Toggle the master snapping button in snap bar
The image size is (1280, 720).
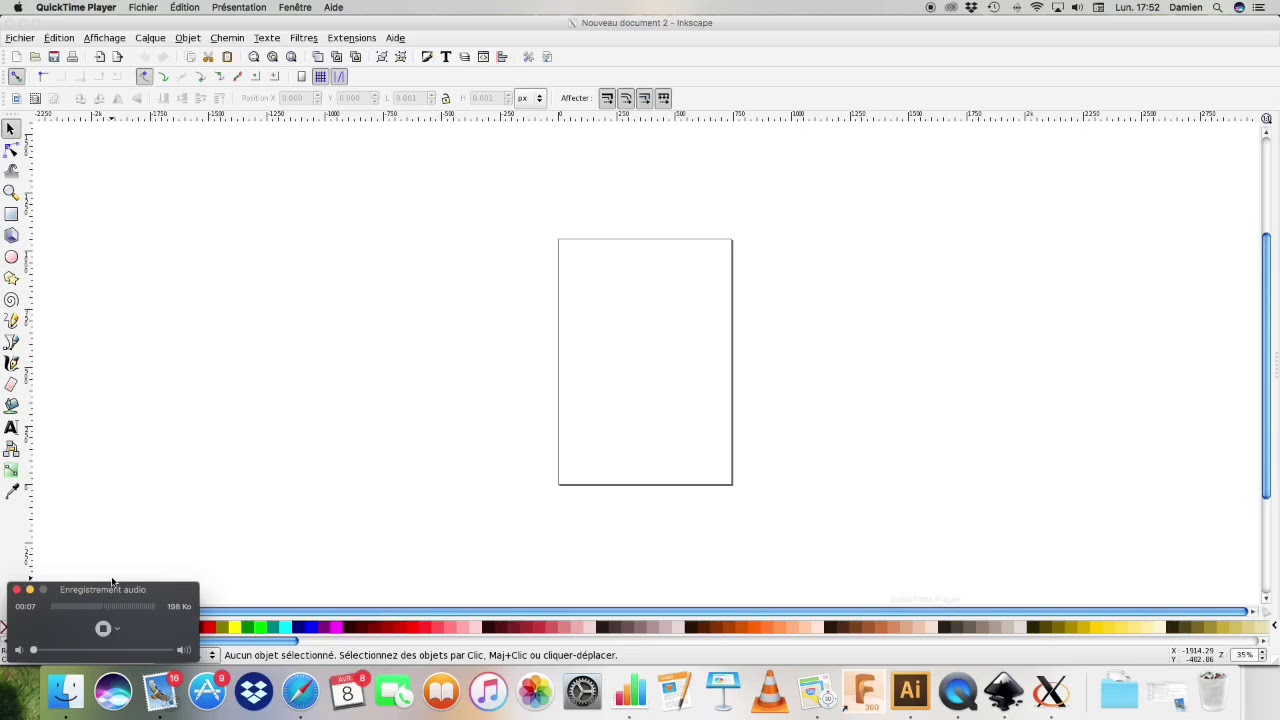[16, 77]
